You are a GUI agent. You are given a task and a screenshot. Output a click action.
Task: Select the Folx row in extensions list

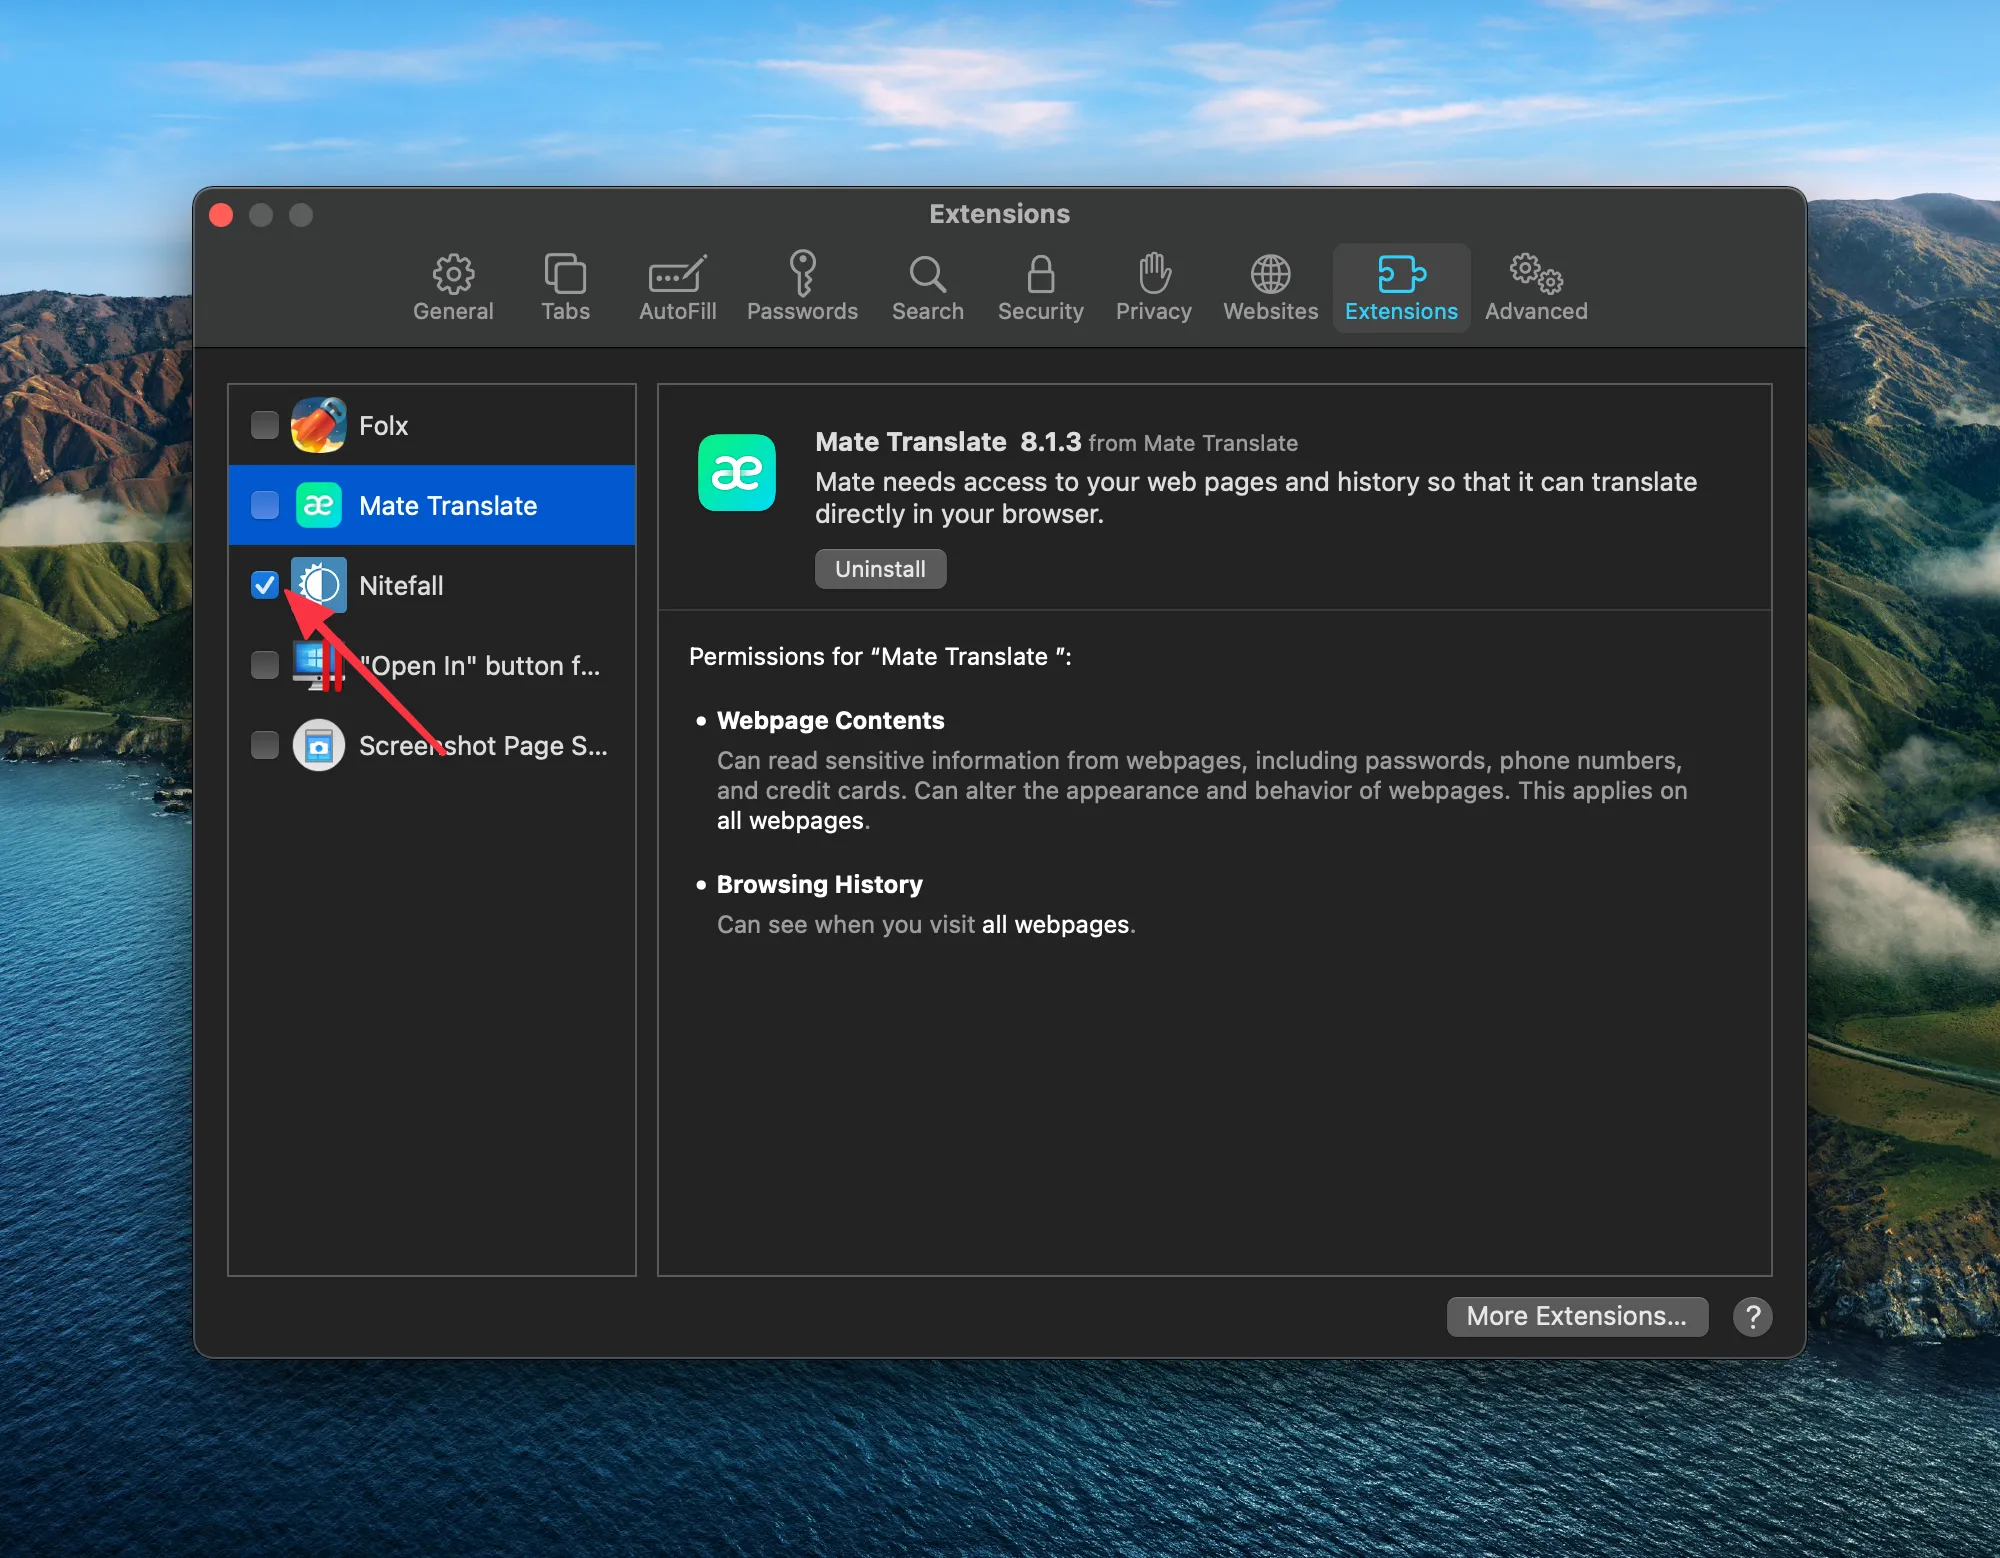tap(432, 425)
